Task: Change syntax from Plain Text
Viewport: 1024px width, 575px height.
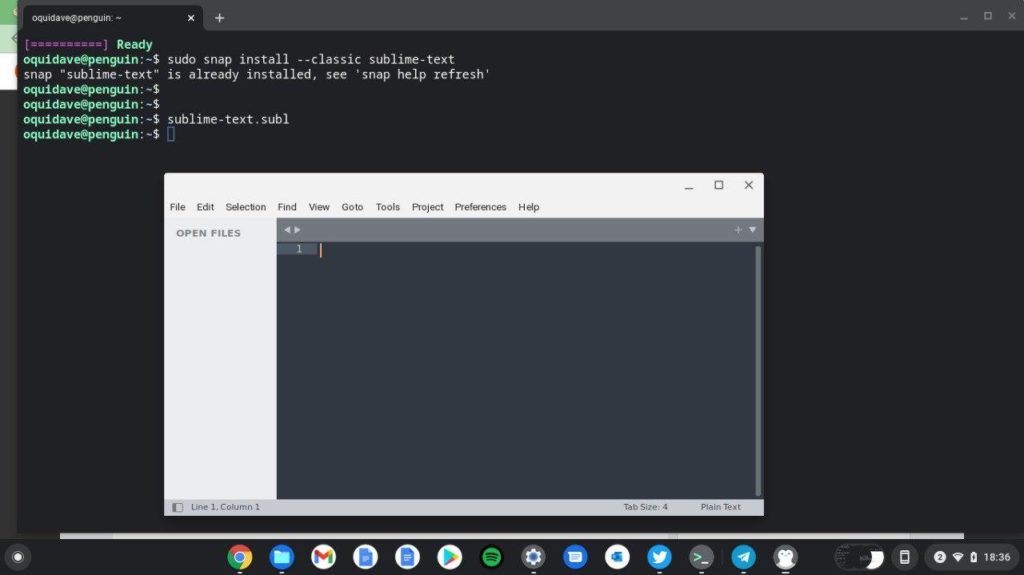Action: click(x=720, y=507)
